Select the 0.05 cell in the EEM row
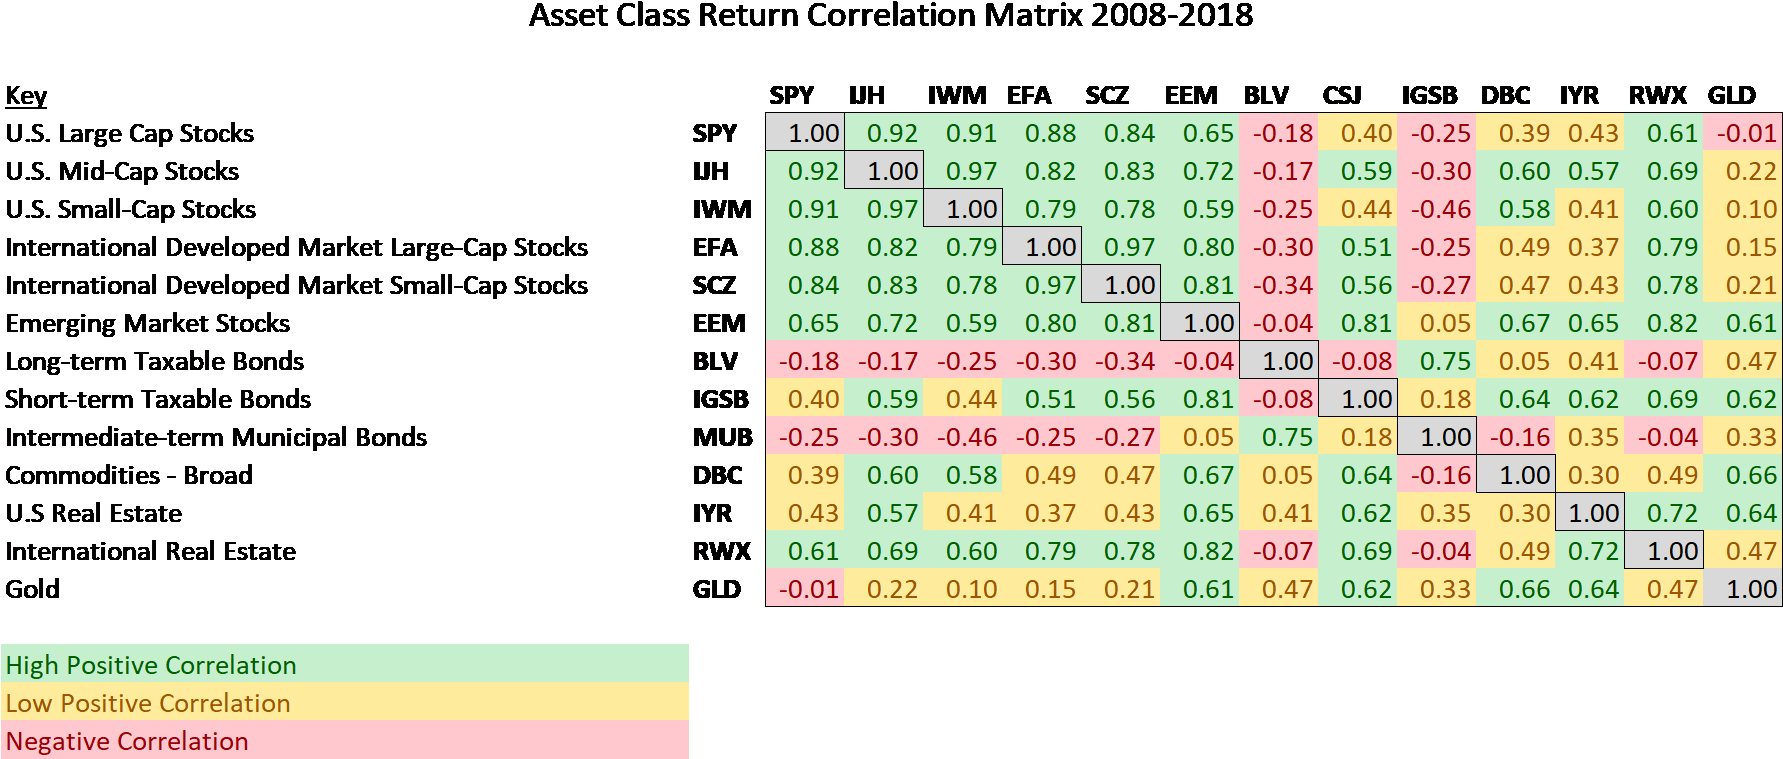Screen dimensions: 1783x759 [1437, 323]
